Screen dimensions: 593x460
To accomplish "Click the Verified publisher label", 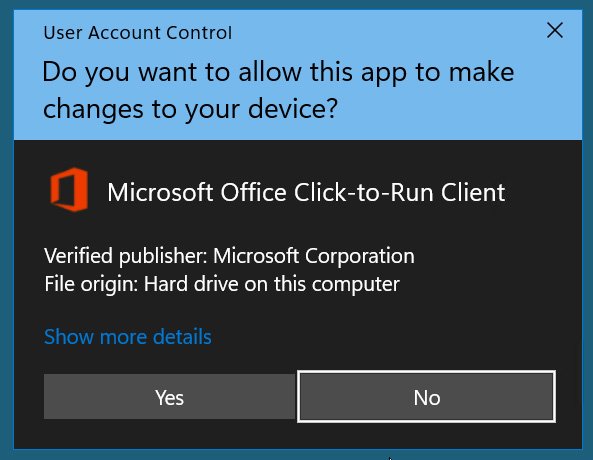I will click(x=126, y=256).
